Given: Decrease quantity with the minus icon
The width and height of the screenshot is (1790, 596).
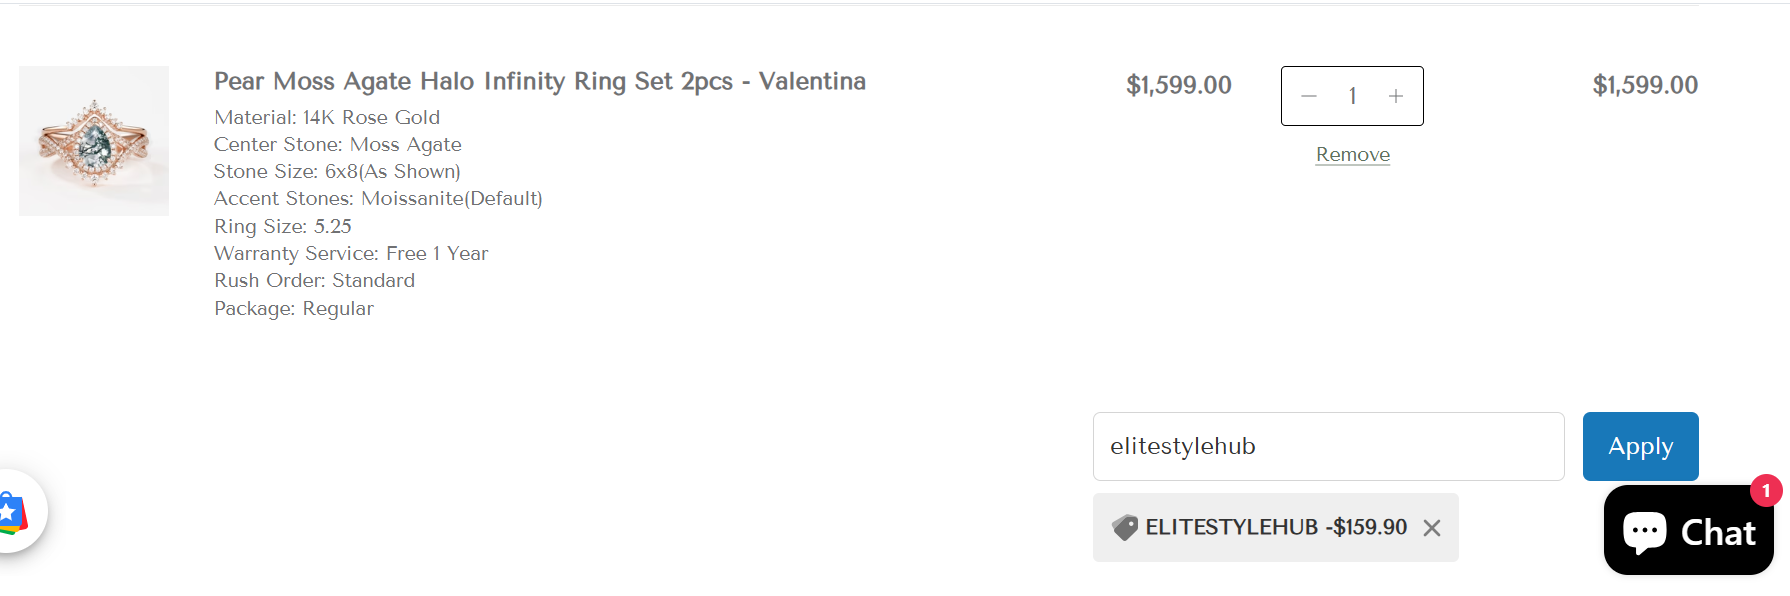Looking at the screenshot, I should (1308, 96).
